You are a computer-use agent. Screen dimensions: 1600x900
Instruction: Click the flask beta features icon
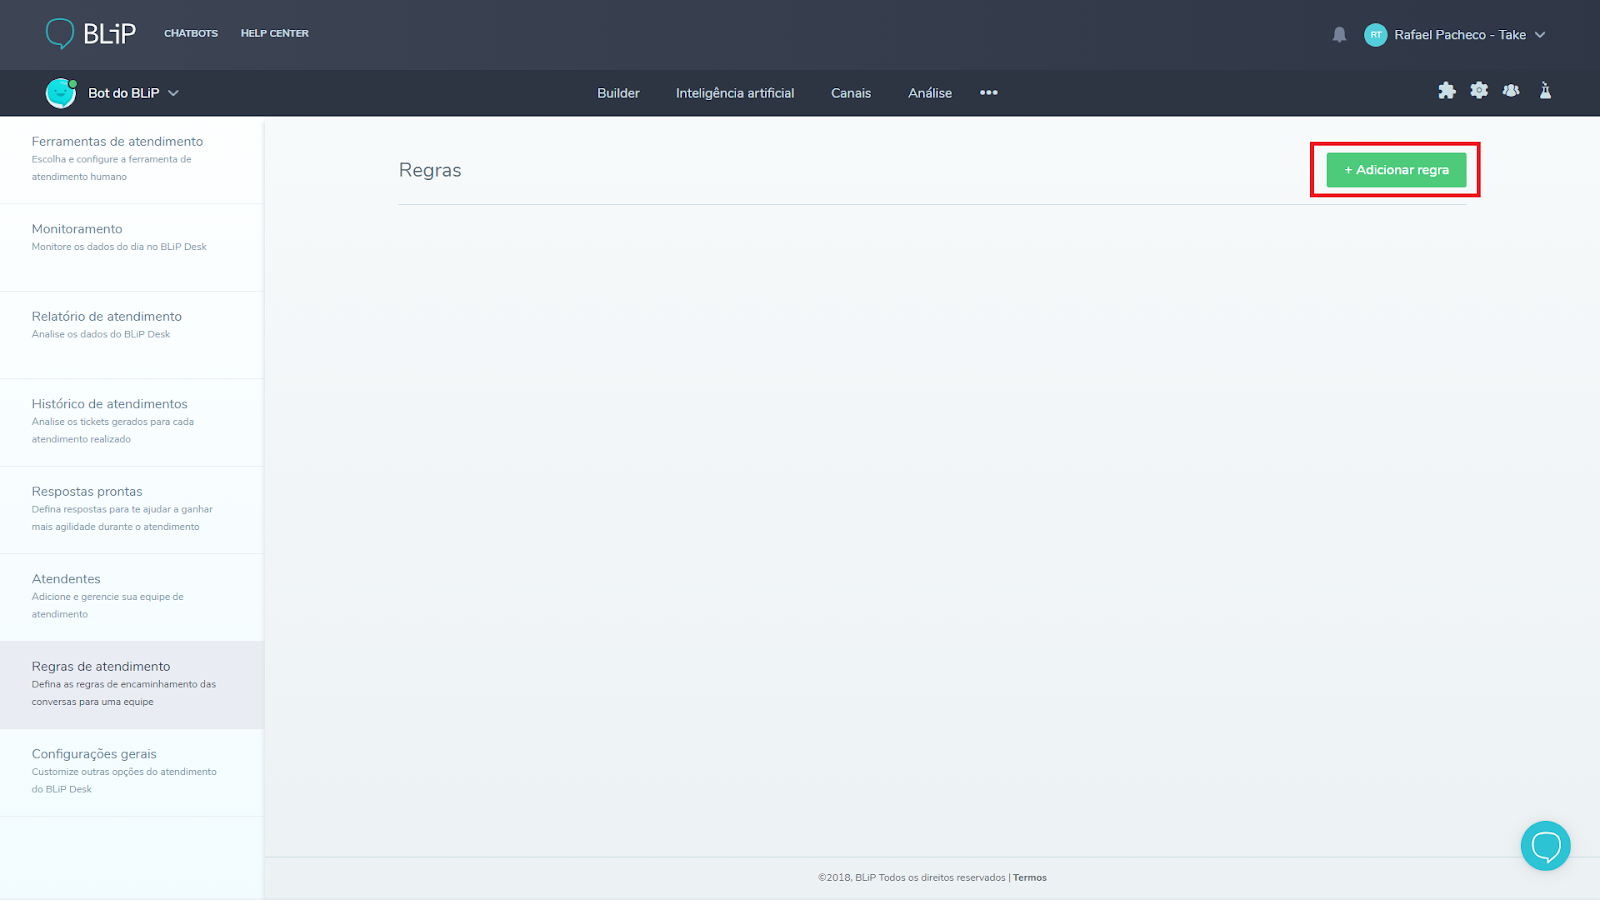click(x=1545, y=91)
